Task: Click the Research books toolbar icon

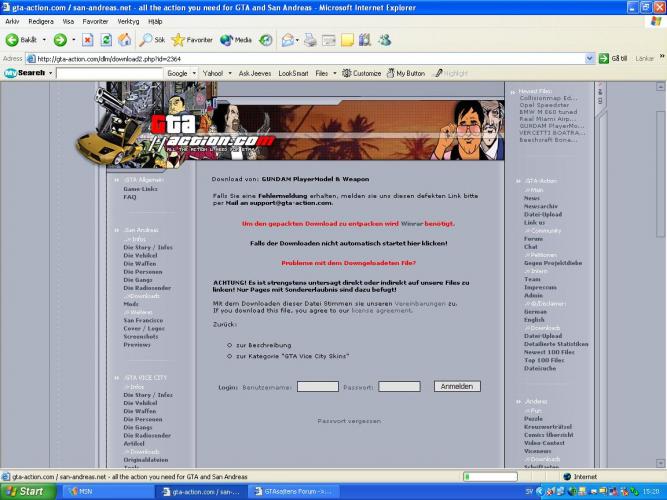Action: [x=365, y=40]
